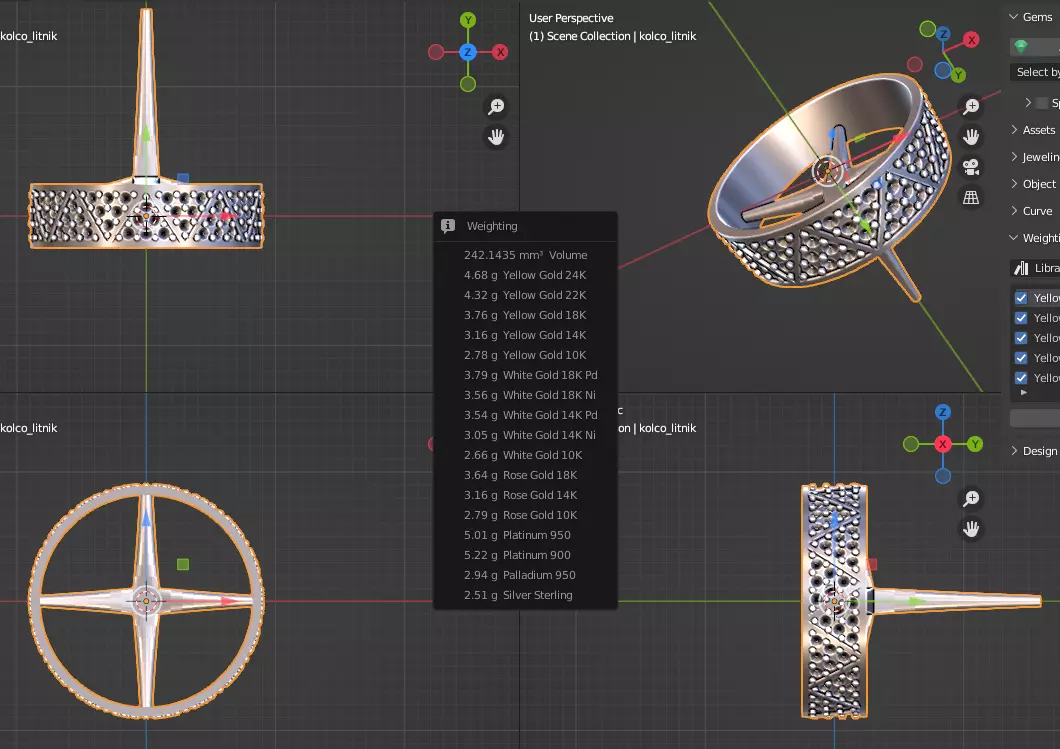This screenshot has height=749, width=1060.
Task: Click blue Z axis on bottom-right viewport gizmo
Action: (943, 412)
